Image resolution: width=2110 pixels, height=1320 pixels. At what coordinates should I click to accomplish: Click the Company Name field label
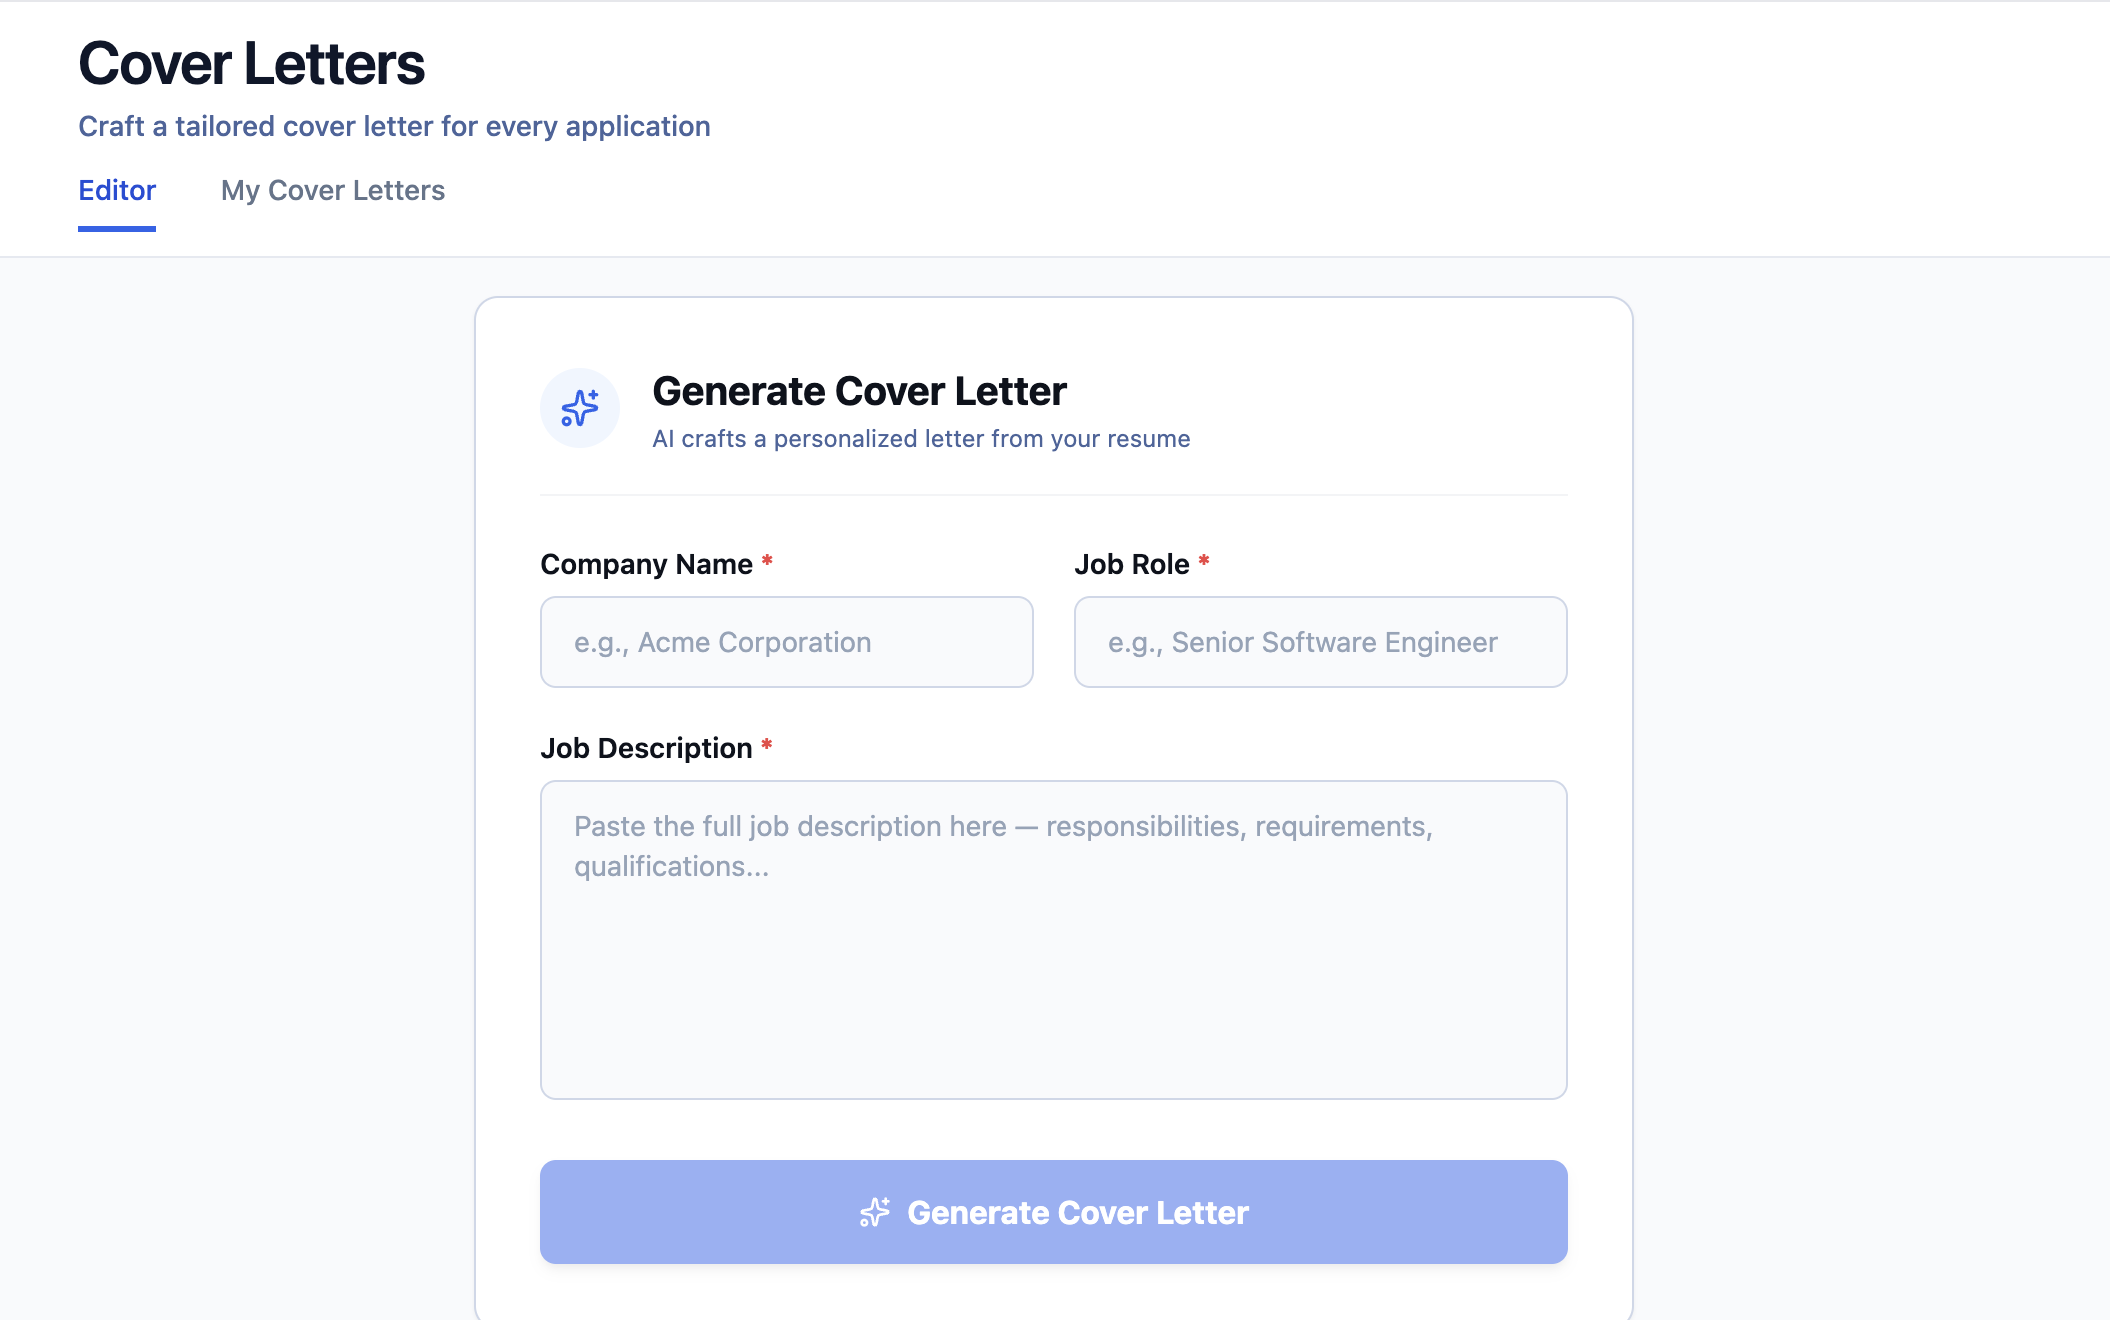pyautogui.click(x=646, y=564)
